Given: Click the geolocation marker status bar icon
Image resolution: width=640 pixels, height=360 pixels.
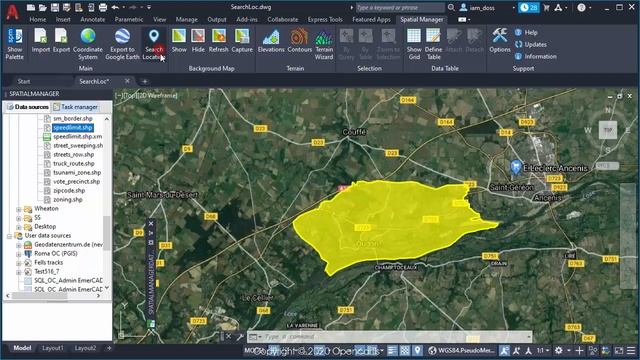Looking at the screenshot, I should coord(417,350).
